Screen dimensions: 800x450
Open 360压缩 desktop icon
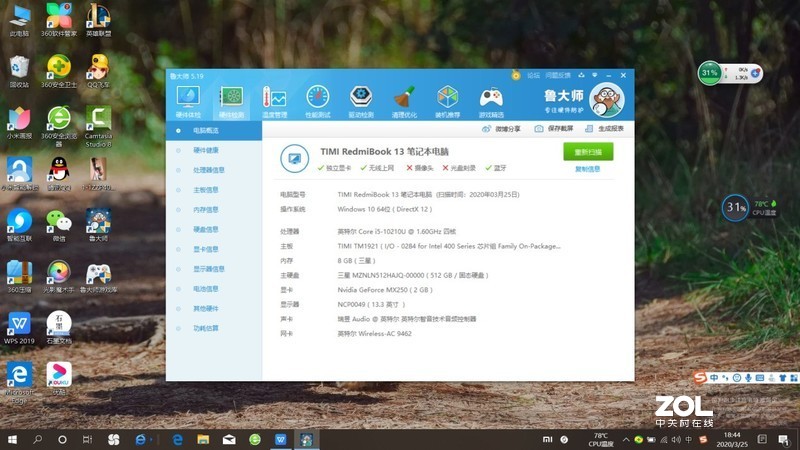(x=19, y=277)
